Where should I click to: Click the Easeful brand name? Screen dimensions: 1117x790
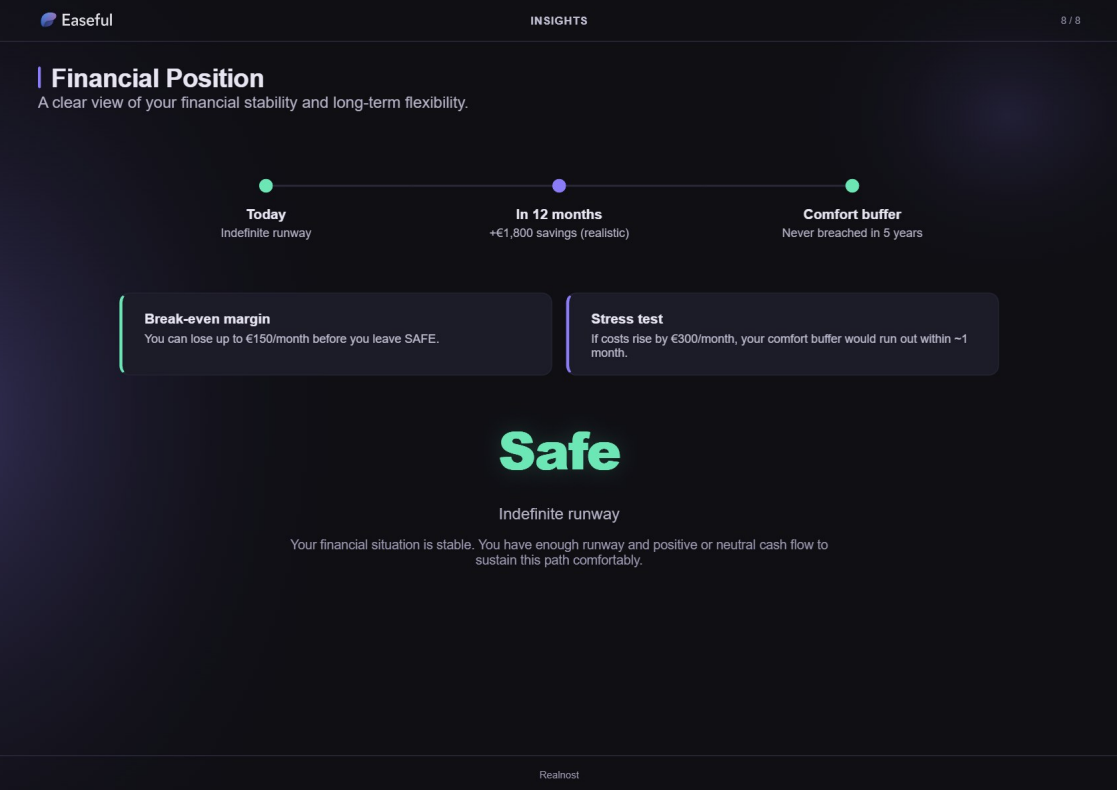point(87,20)
